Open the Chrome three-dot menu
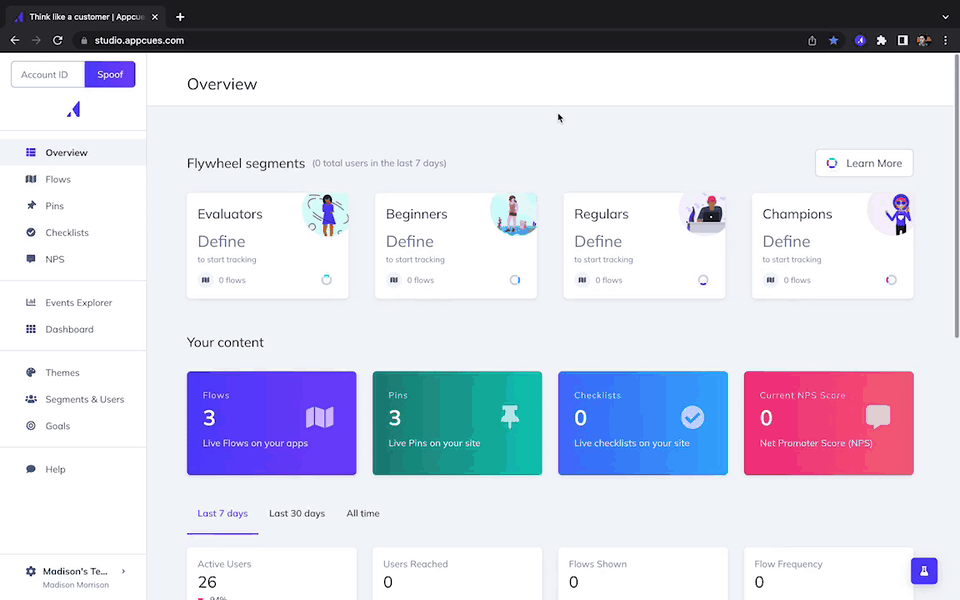Viewport: 960px width, 600px height. 945,40
